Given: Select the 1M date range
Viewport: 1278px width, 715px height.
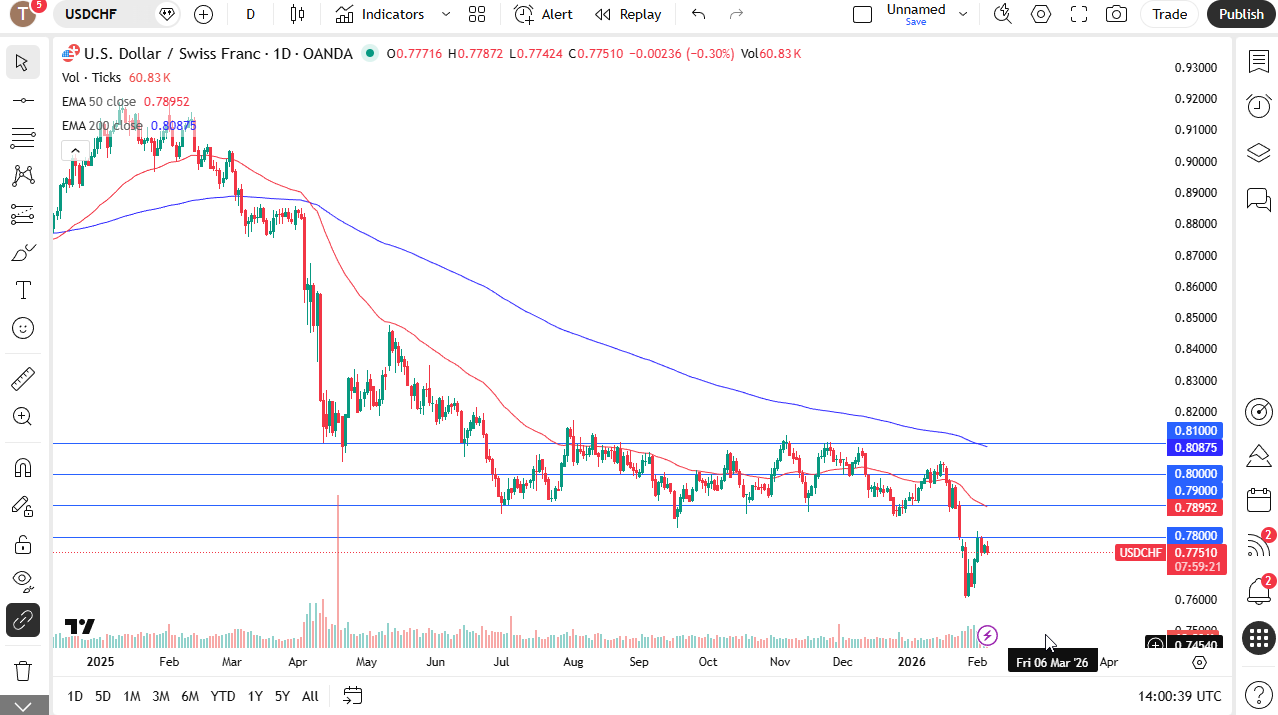Looking at the screenshot, I should [x=131, y=696].
